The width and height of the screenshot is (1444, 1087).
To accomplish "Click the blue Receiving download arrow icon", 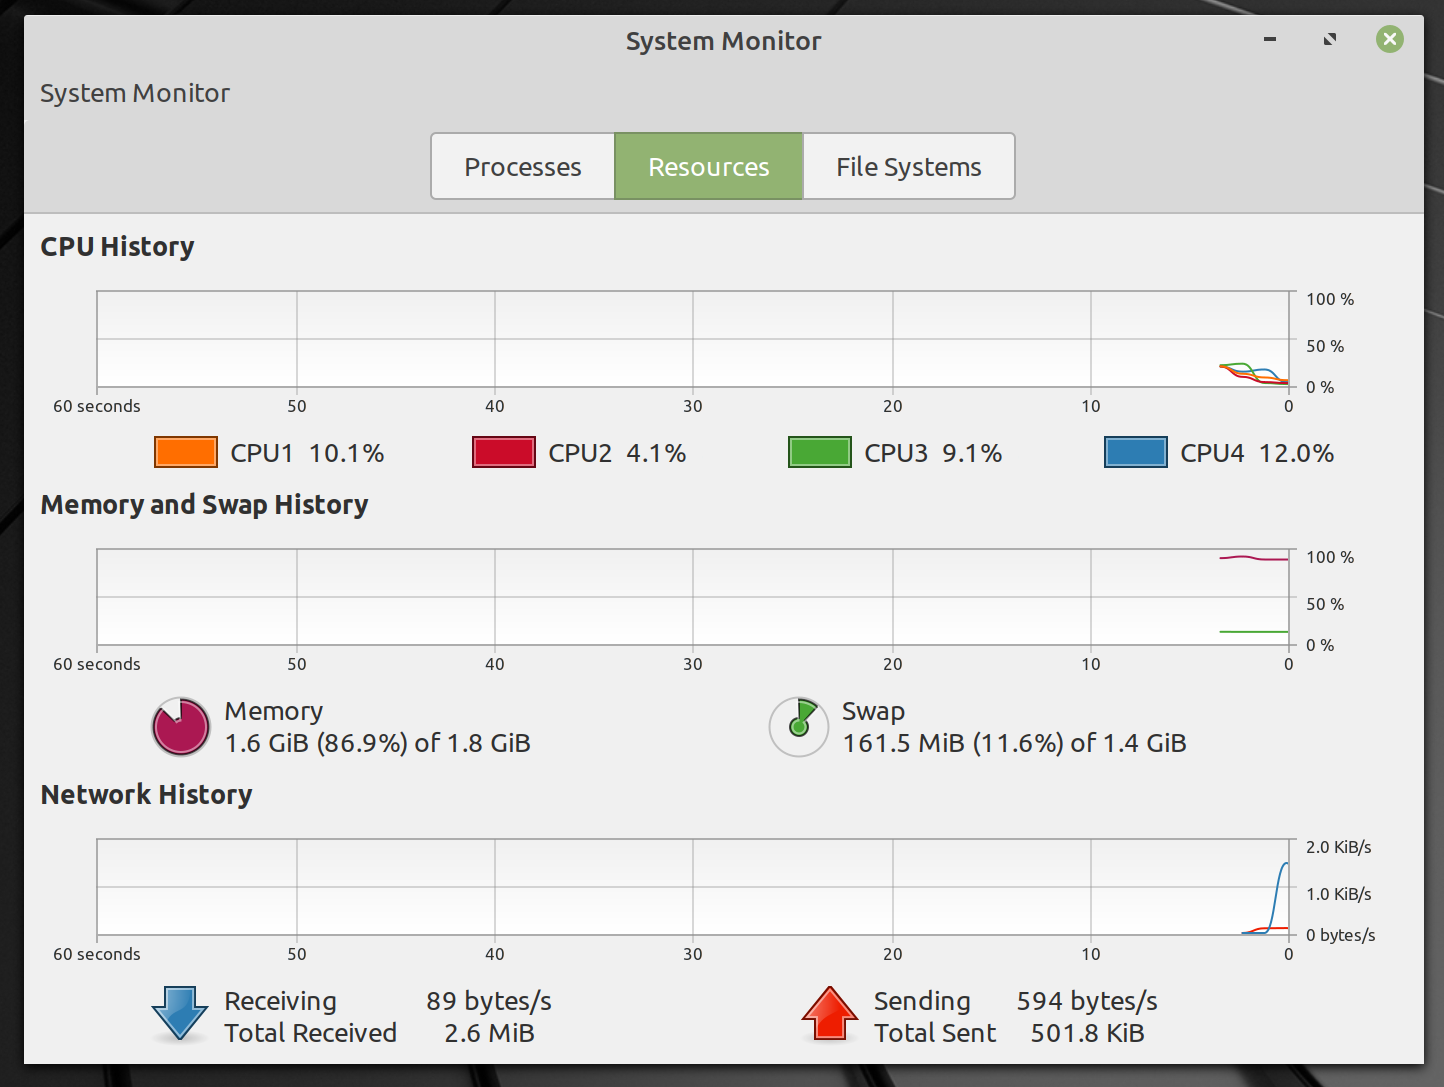I will [x=178, y=1016].
